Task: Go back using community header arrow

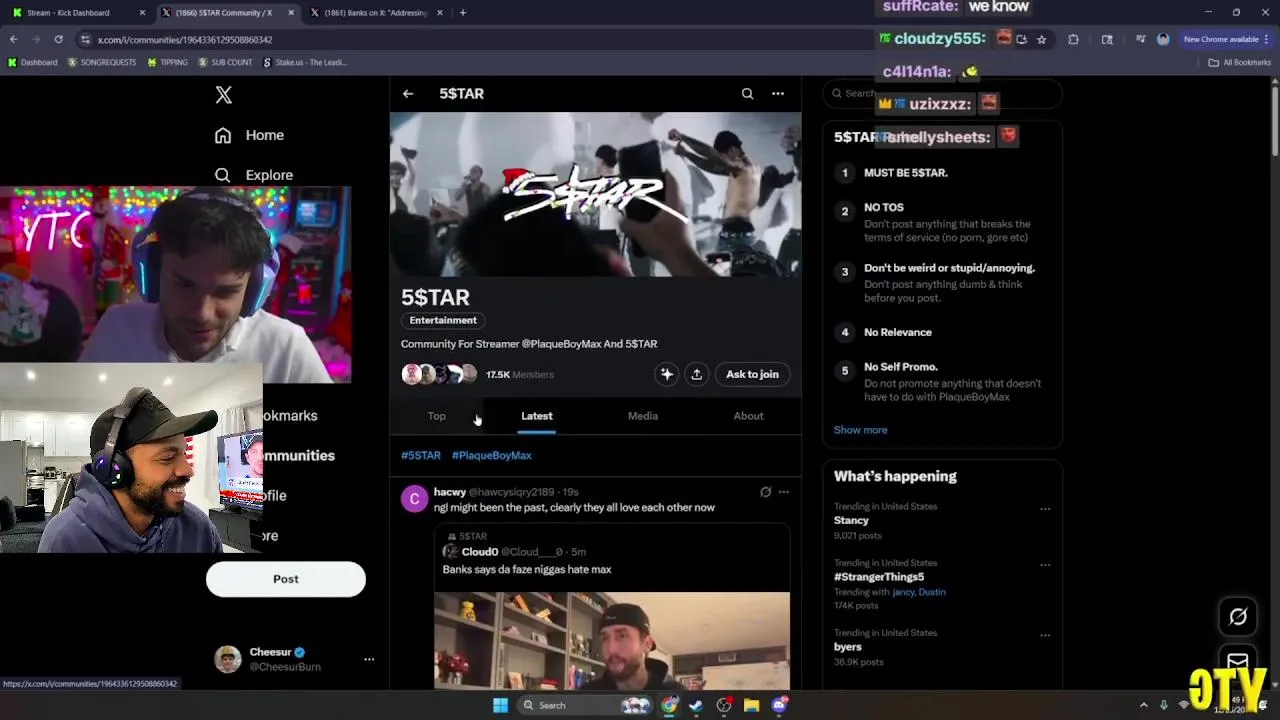Action: pyautogui.click(x=408, y=94)
